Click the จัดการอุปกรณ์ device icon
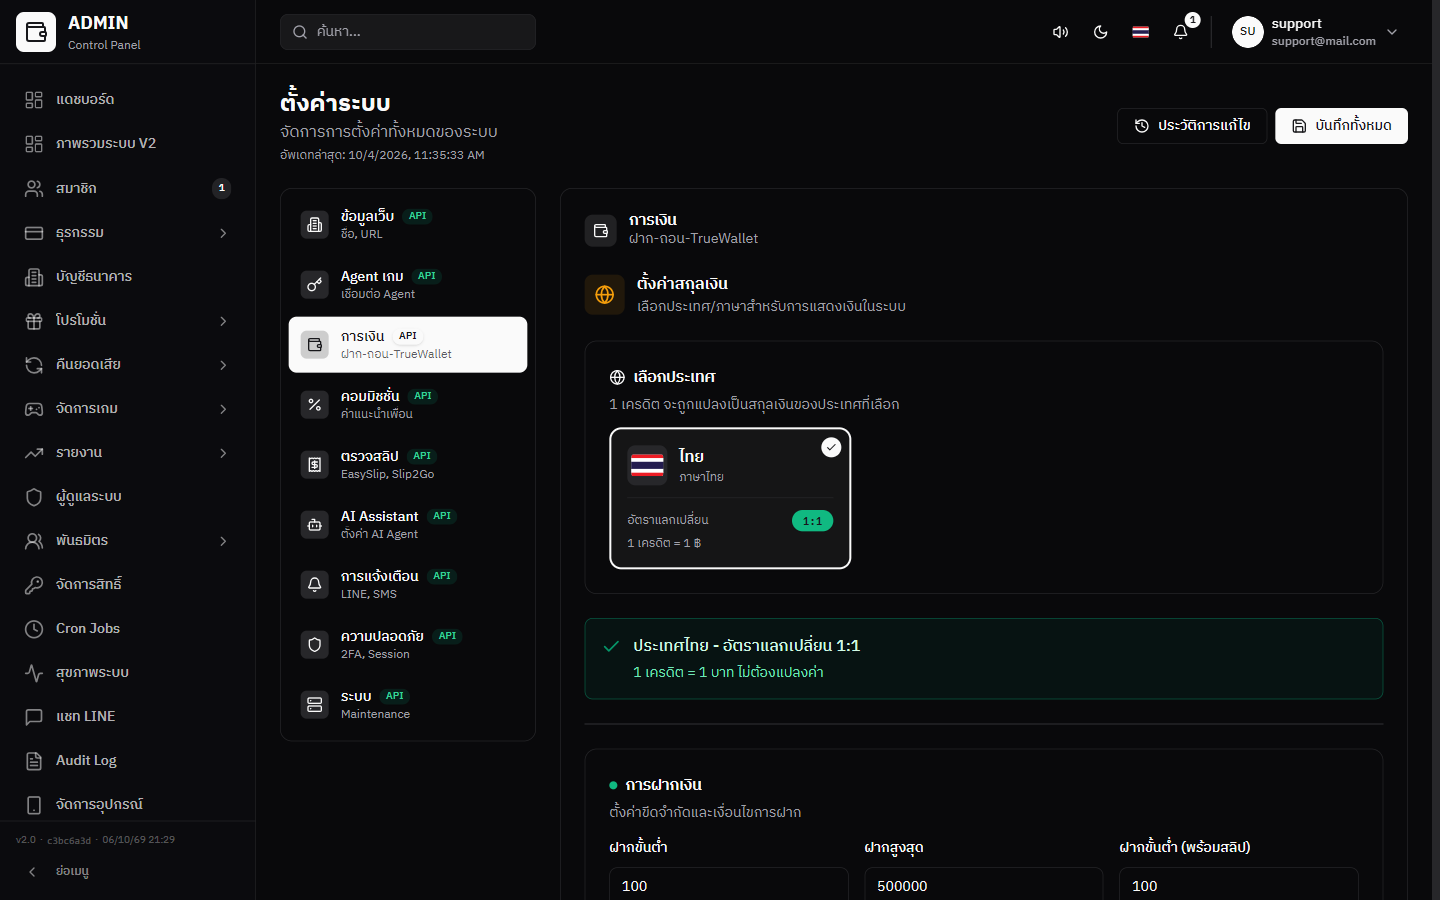This screenshot has height=900, width=1440. 34,805
